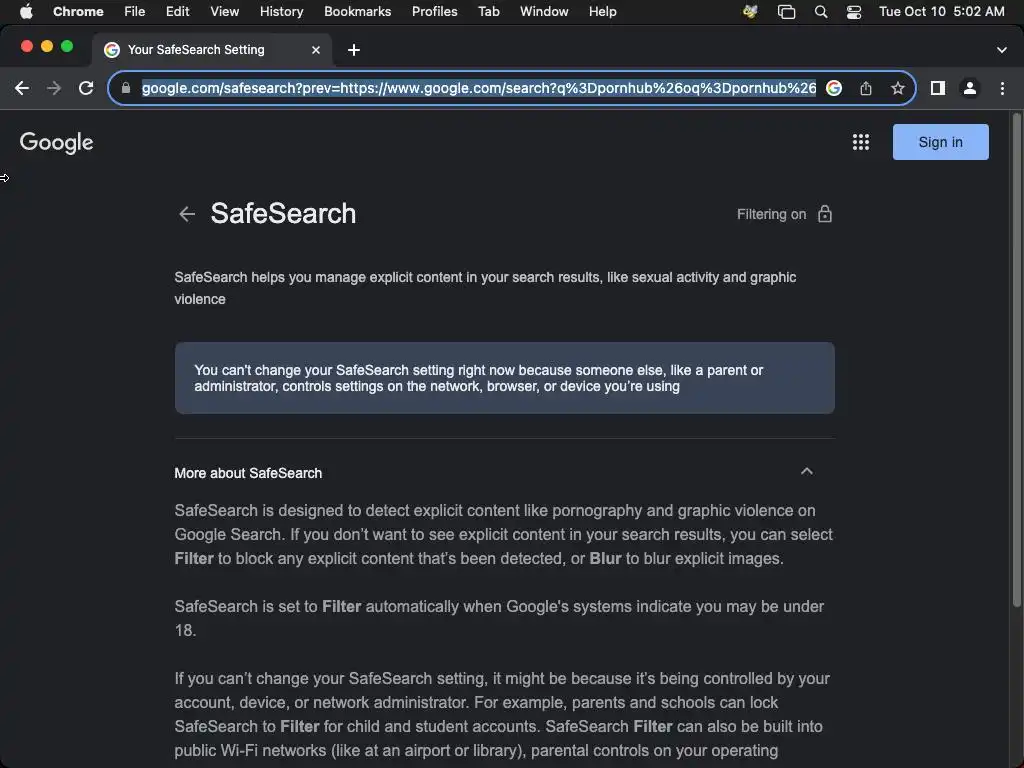Image resolution: width=1024 pixels, height=768 pixels.
Task: Click the browser back arrow button
Action: point(22,88)
